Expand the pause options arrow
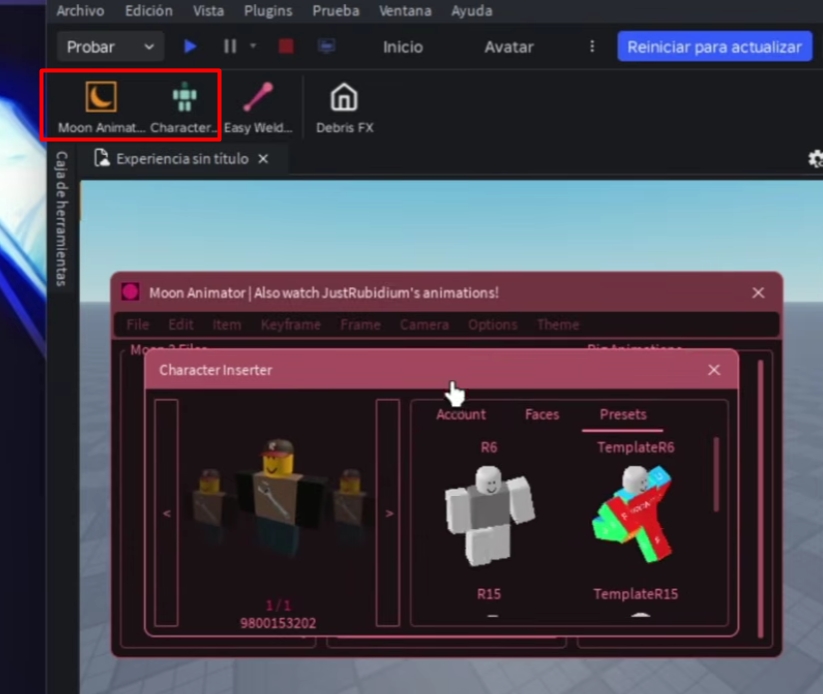This screenshot has width=823, height=694. tap(253, 46)
